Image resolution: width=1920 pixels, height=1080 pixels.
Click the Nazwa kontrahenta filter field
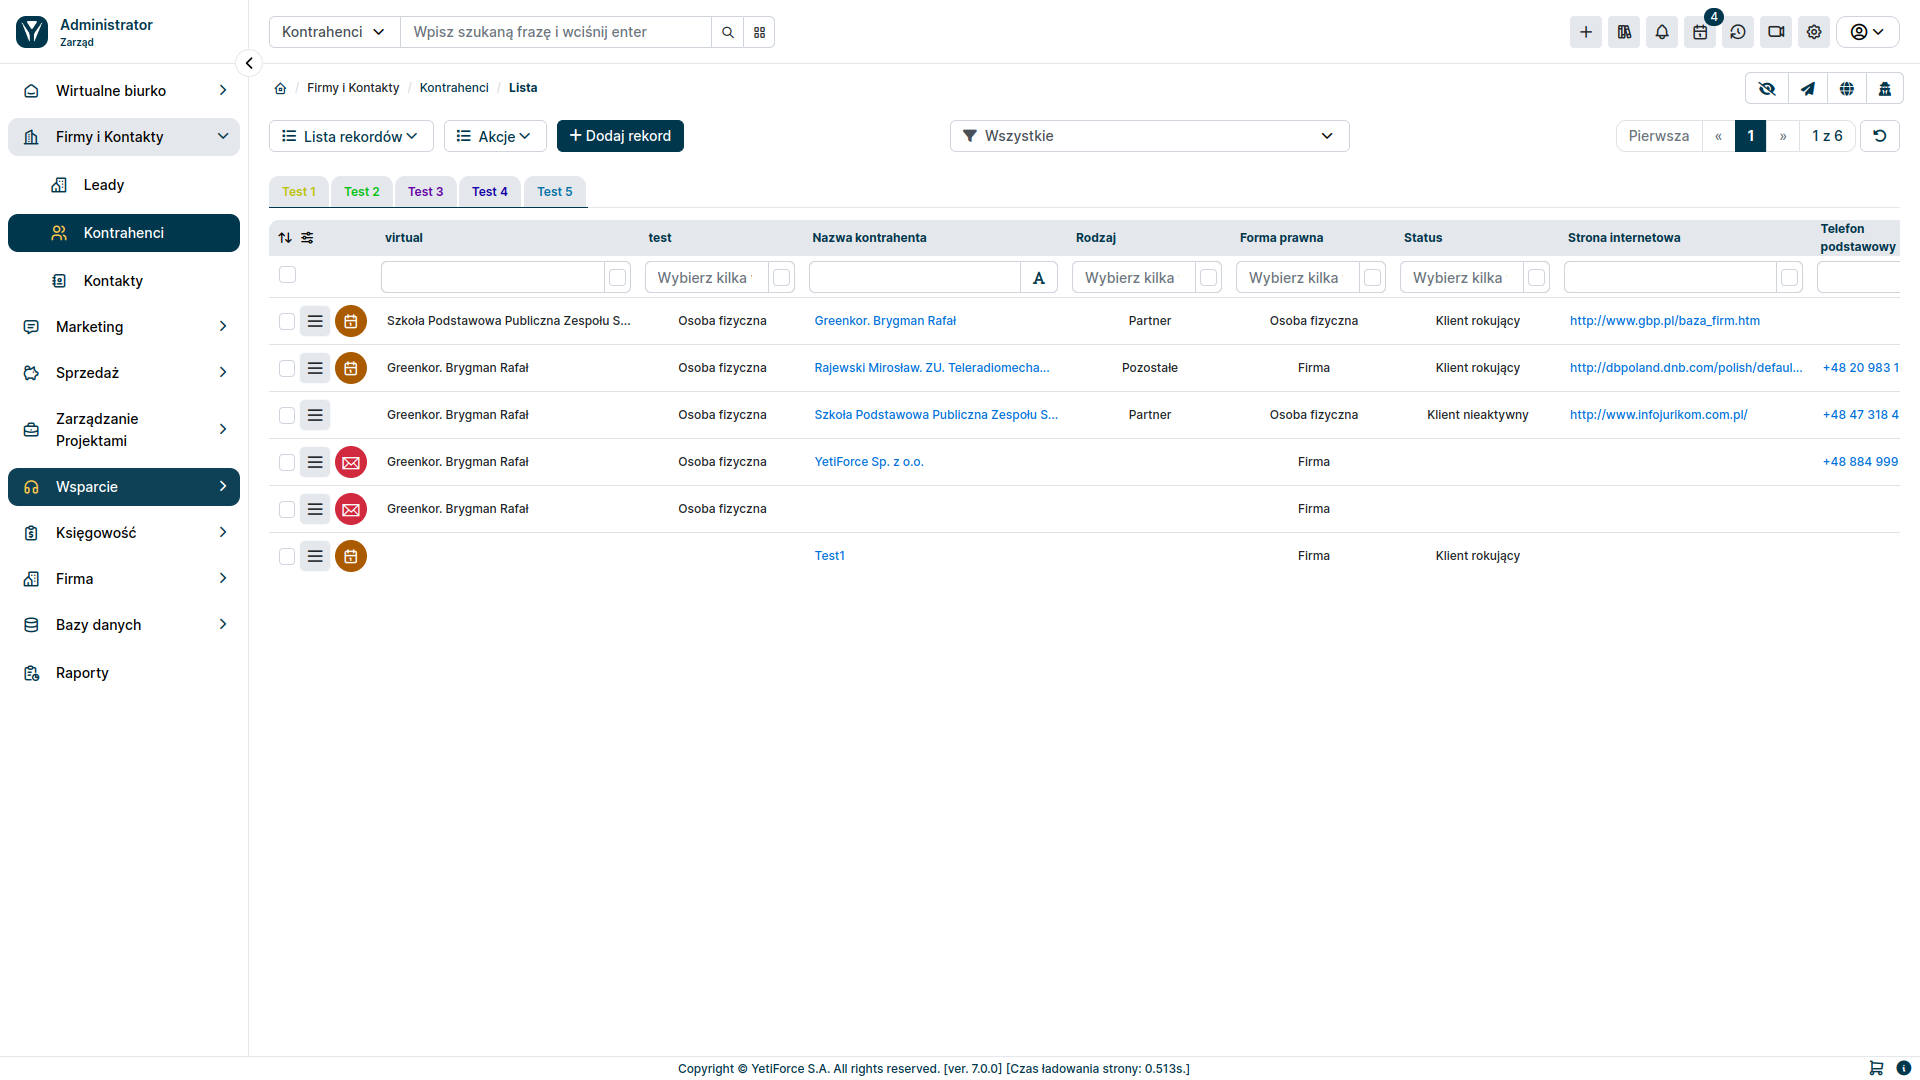click(x=915, y=278)
